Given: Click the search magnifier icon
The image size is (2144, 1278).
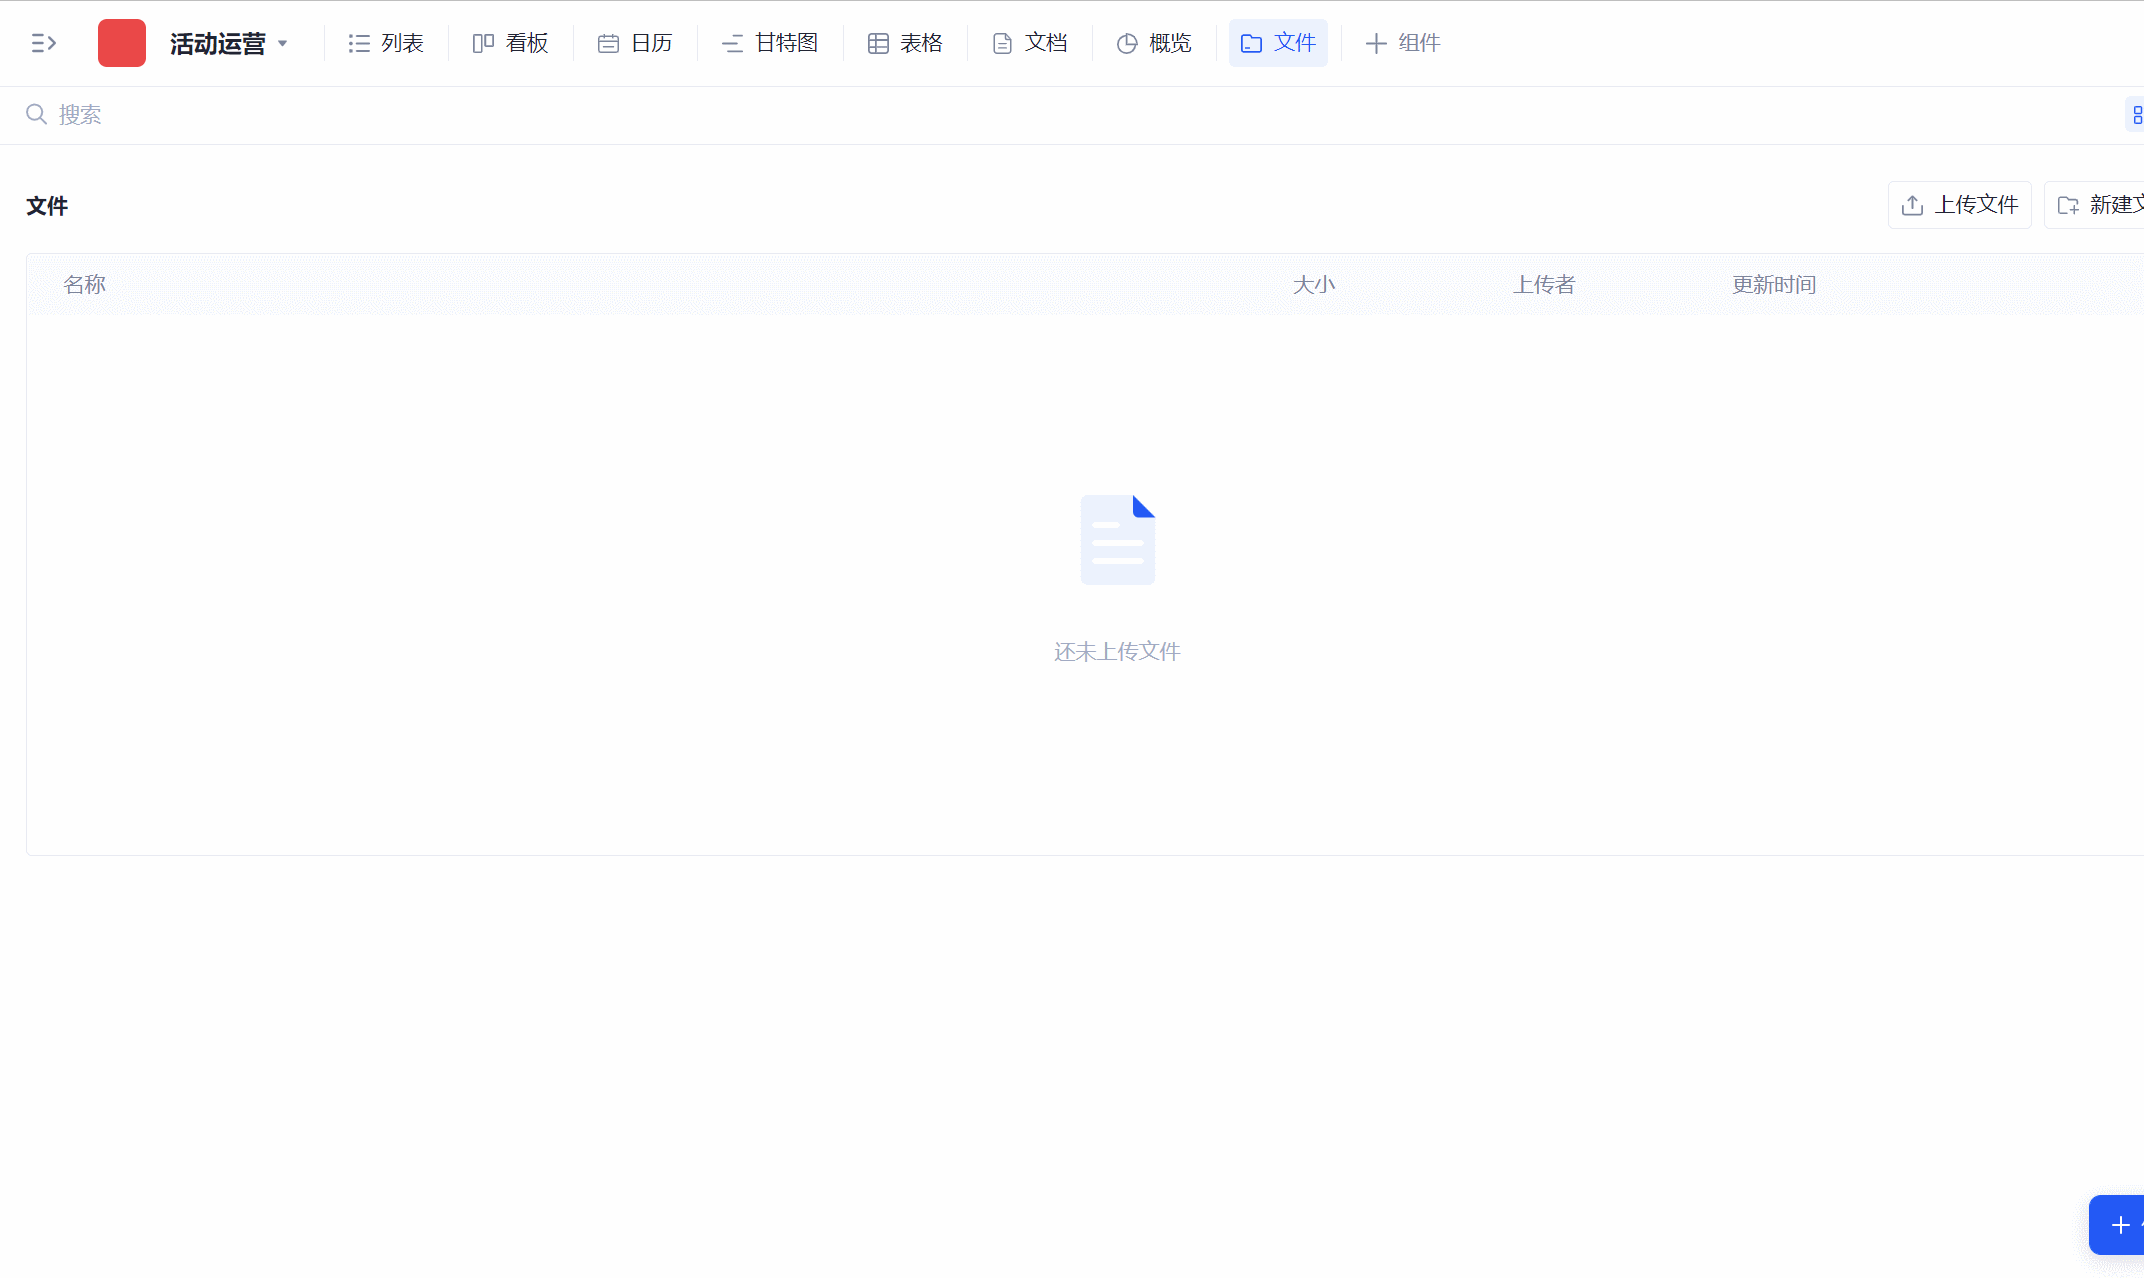Looking at the screenshot, I should (36, 114).
